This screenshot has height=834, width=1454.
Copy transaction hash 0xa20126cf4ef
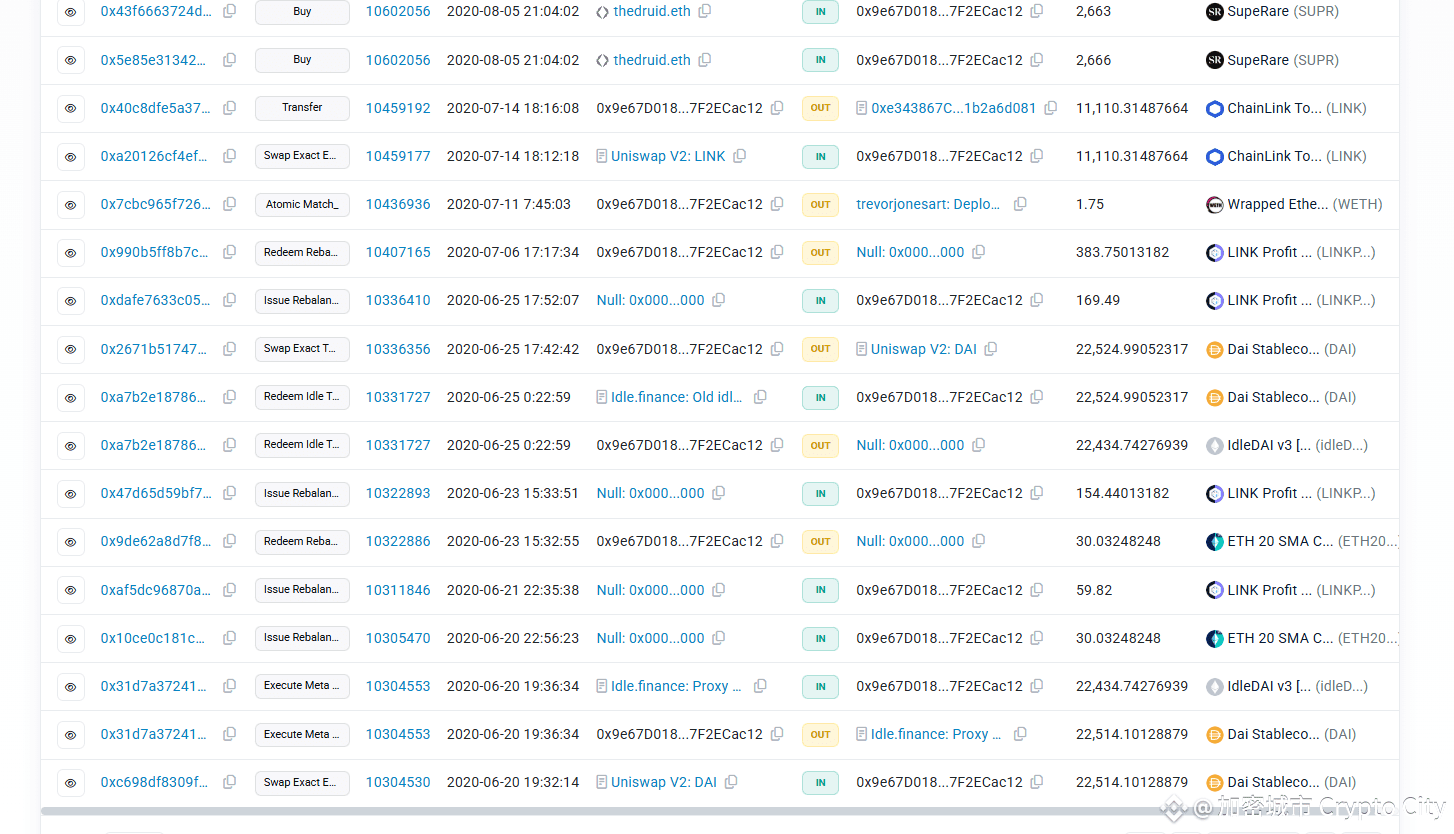[230, 156]
